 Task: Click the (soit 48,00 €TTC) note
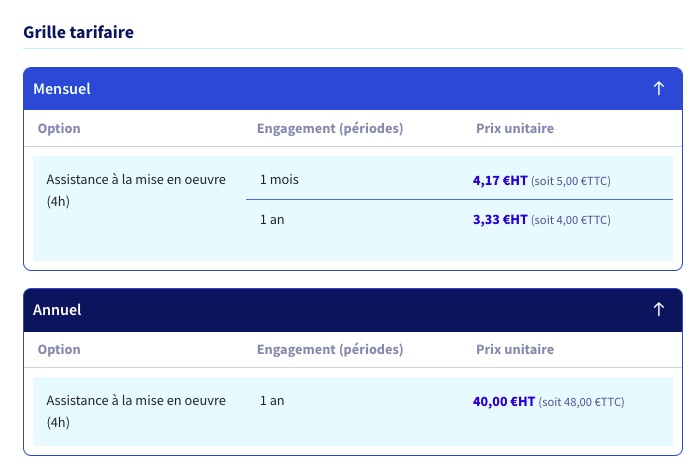(x=581, y=402)
